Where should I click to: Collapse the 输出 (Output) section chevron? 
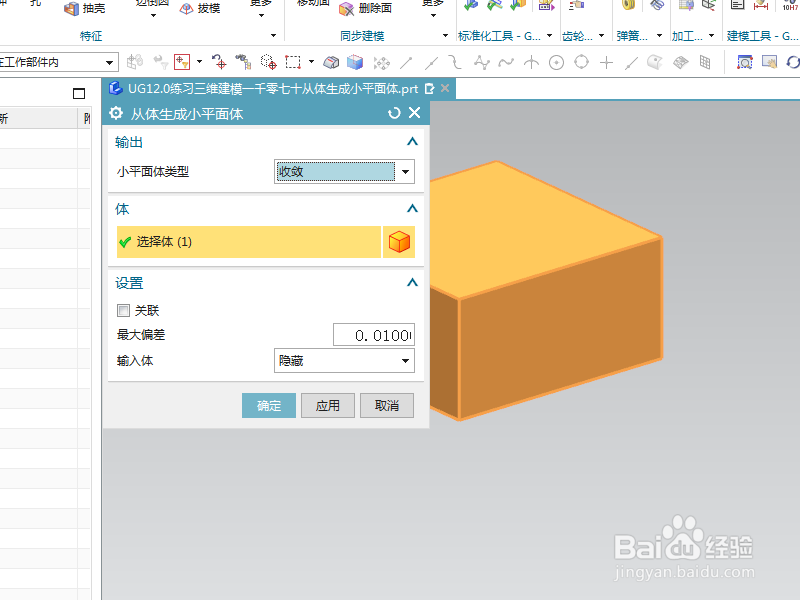(x=411, y=141)
